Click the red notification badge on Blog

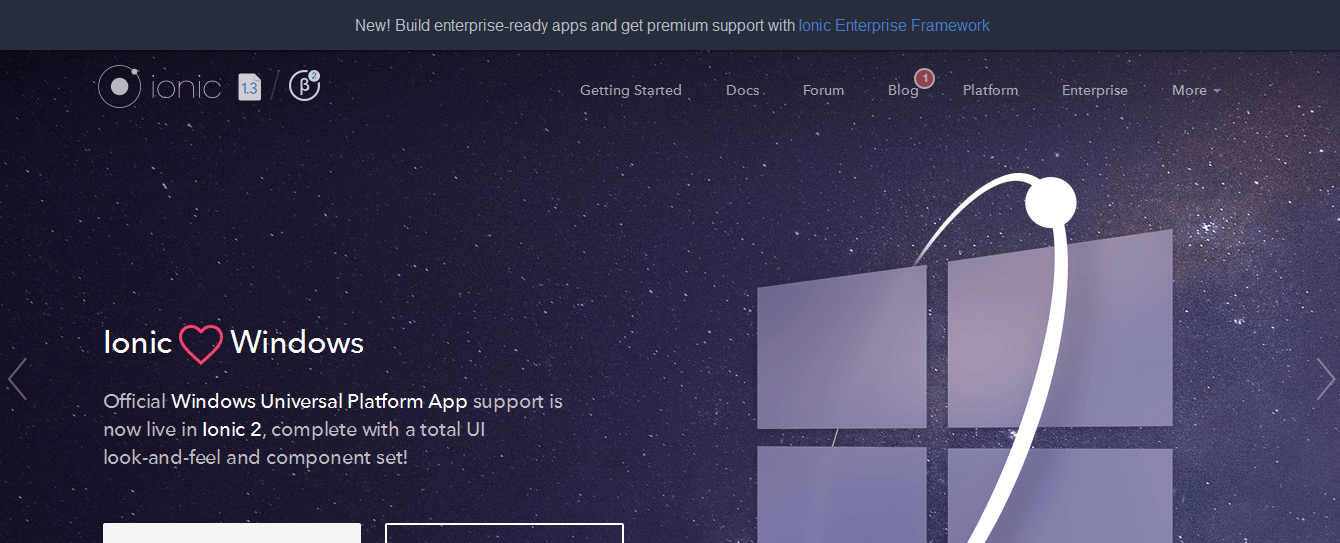tap(924, 78)
